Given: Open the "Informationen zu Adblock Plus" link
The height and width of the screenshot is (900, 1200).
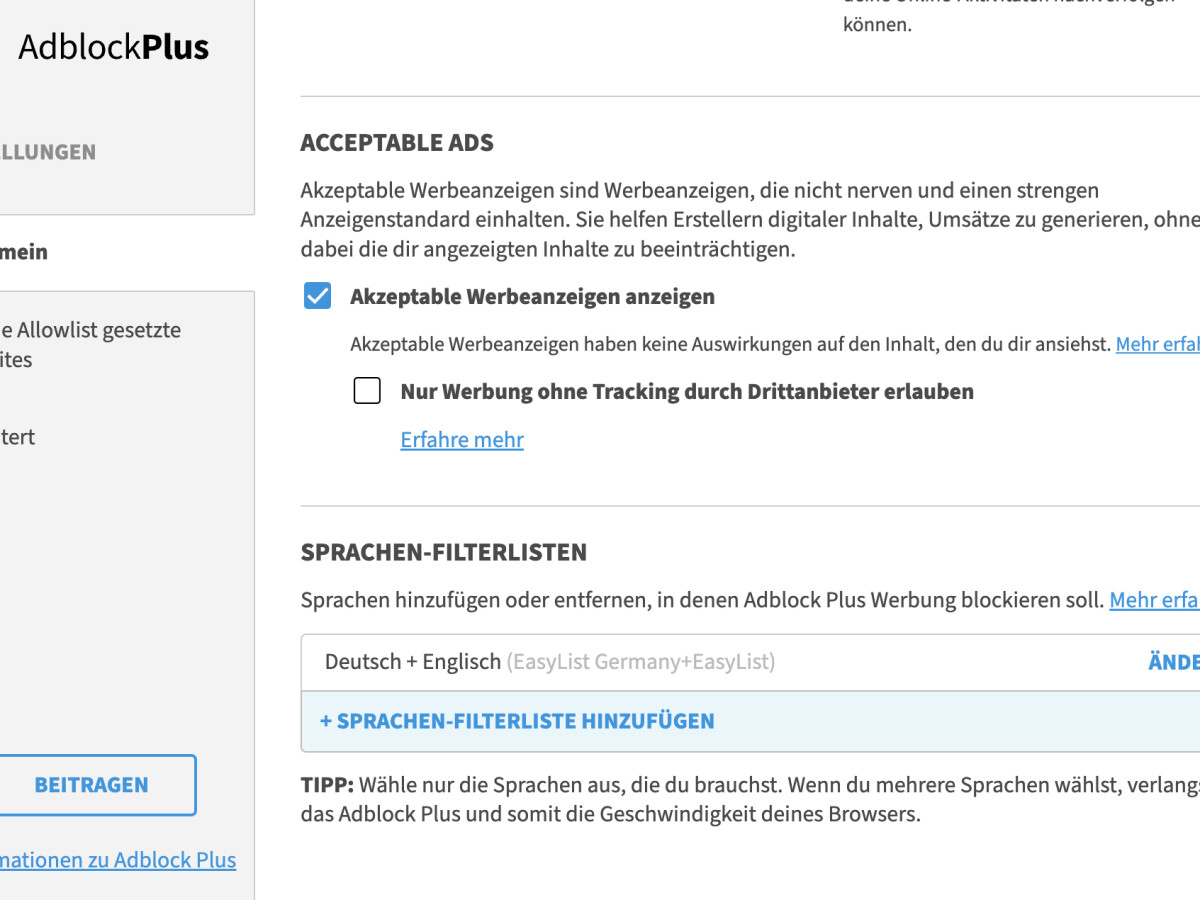Looking at the screenshot, I should click(x=118, y=860).
